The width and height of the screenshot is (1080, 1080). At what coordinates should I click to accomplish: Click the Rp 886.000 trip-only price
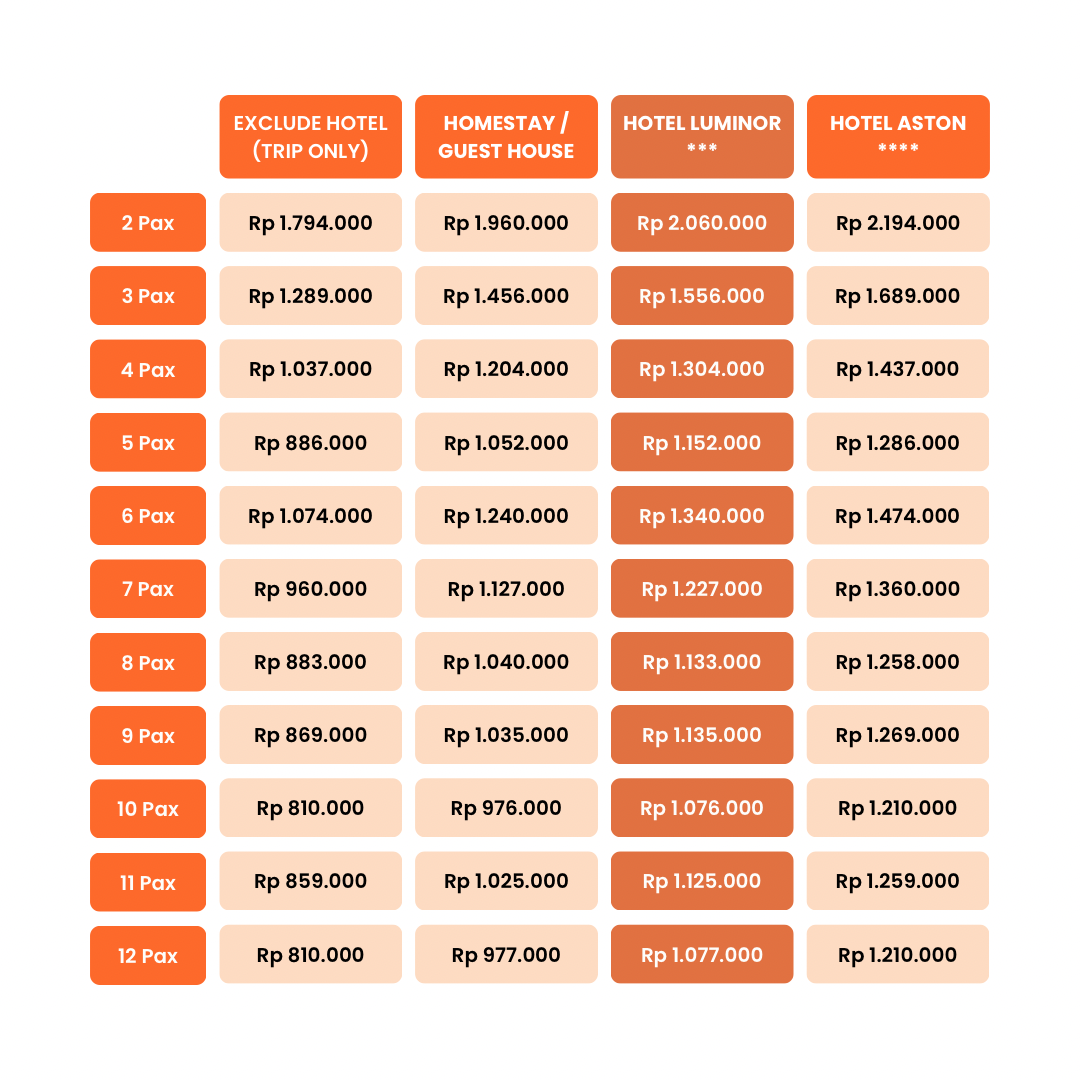tap(311, 442)
